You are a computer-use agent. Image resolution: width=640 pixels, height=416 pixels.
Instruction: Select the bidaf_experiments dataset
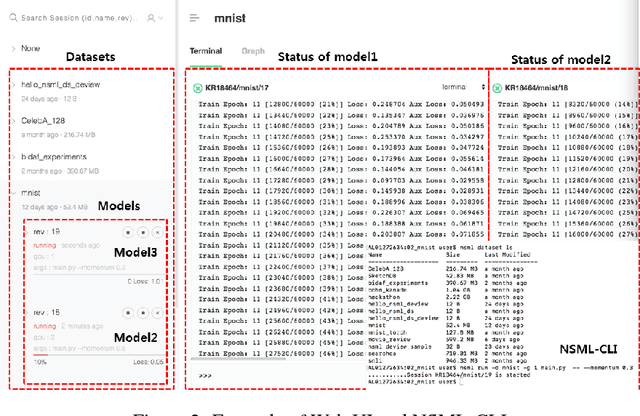(58, 157)
